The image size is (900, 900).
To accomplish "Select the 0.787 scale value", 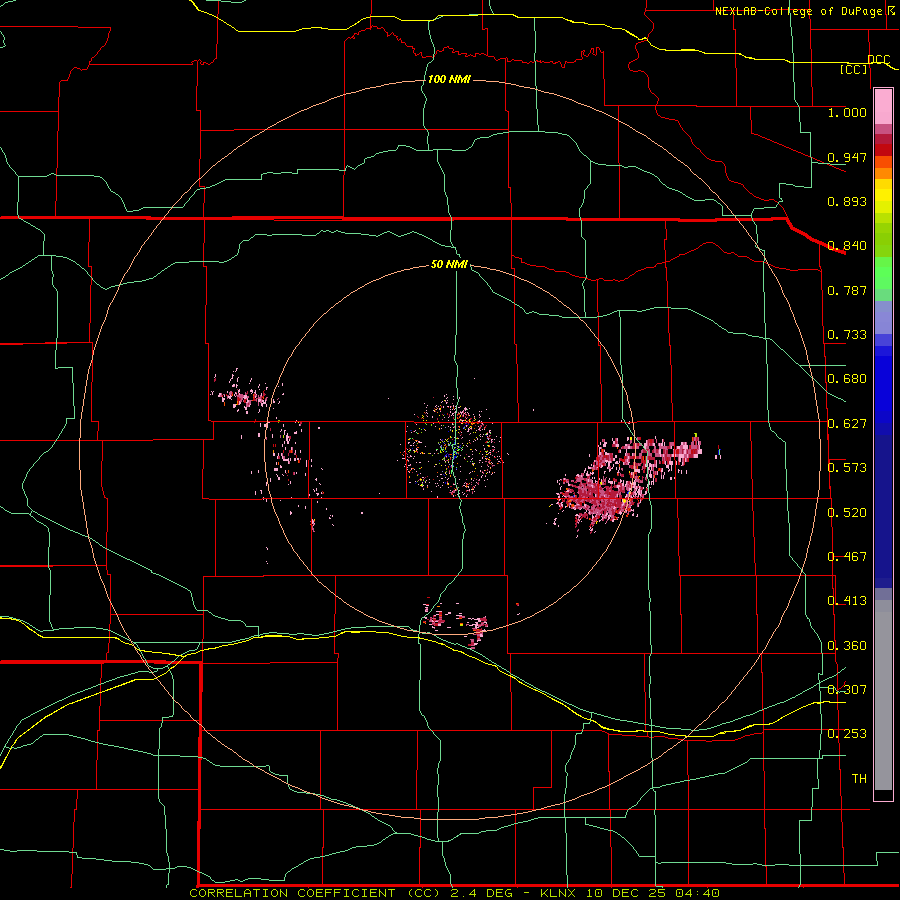I will 847,290.
